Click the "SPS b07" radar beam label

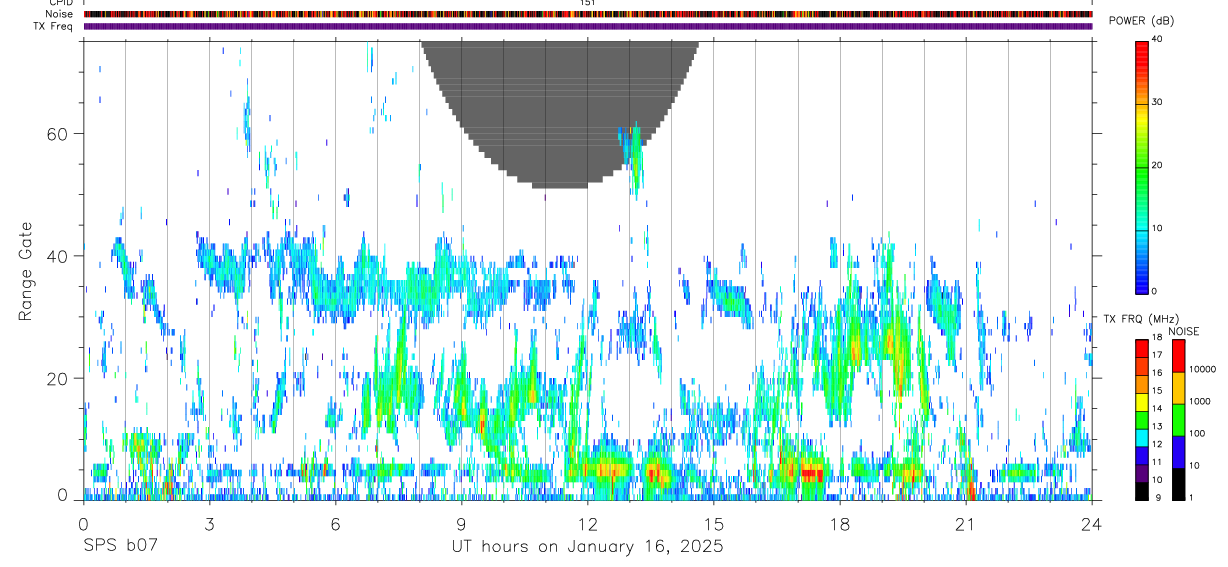(120, 547)
